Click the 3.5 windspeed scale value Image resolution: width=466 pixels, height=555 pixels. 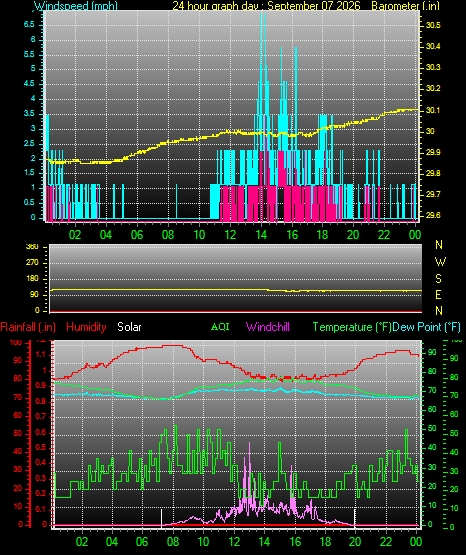click(x=29, y=113)
